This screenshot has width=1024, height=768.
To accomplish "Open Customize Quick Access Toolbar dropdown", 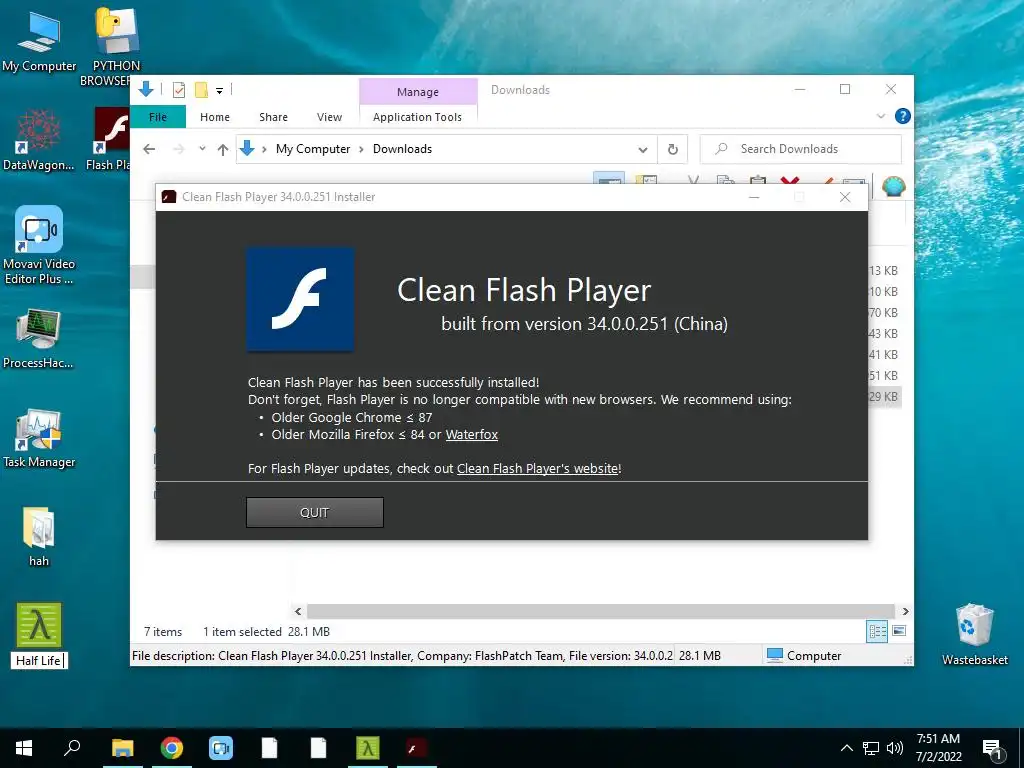I will click(219, 91).
